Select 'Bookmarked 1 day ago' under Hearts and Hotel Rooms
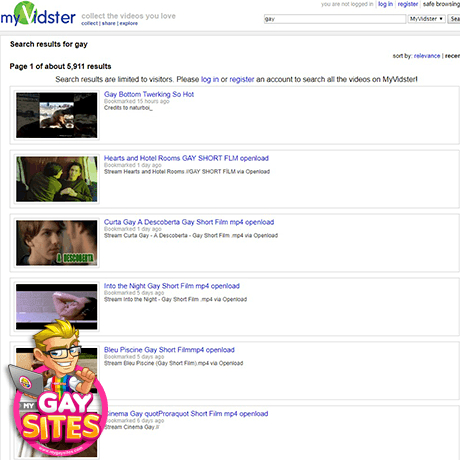 point(133,165)
